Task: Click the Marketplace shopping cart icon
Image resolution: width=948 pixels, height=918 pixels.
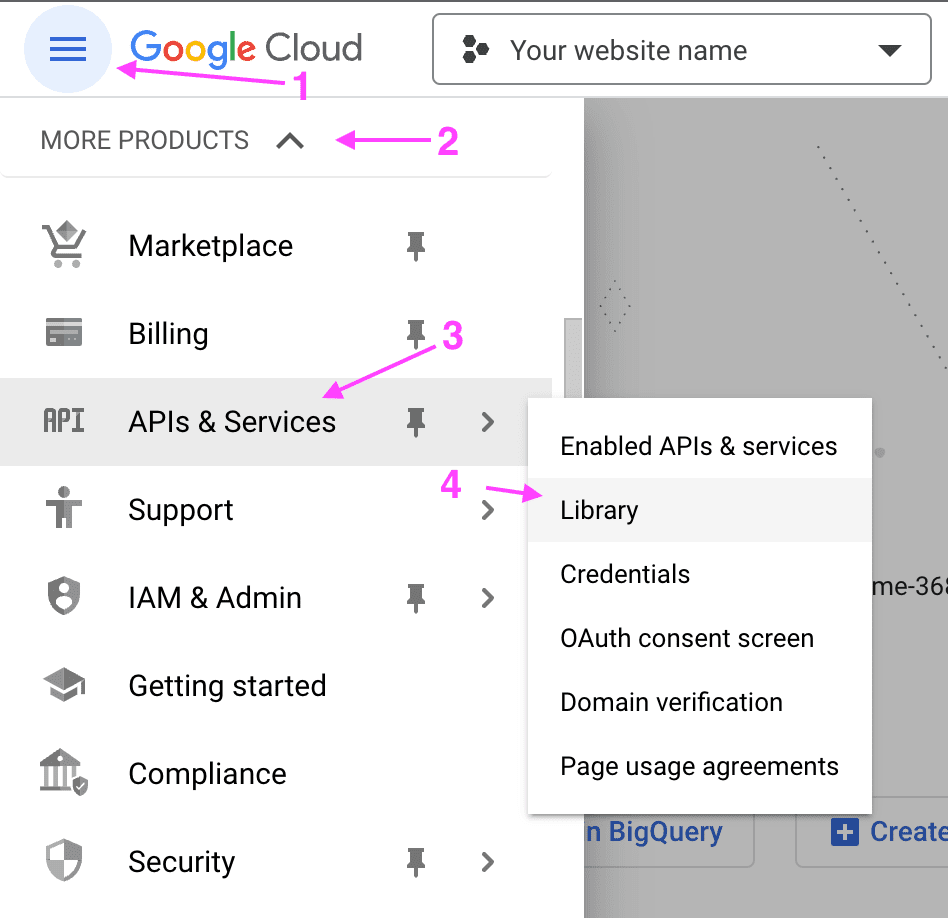Action: click(64, 245)
